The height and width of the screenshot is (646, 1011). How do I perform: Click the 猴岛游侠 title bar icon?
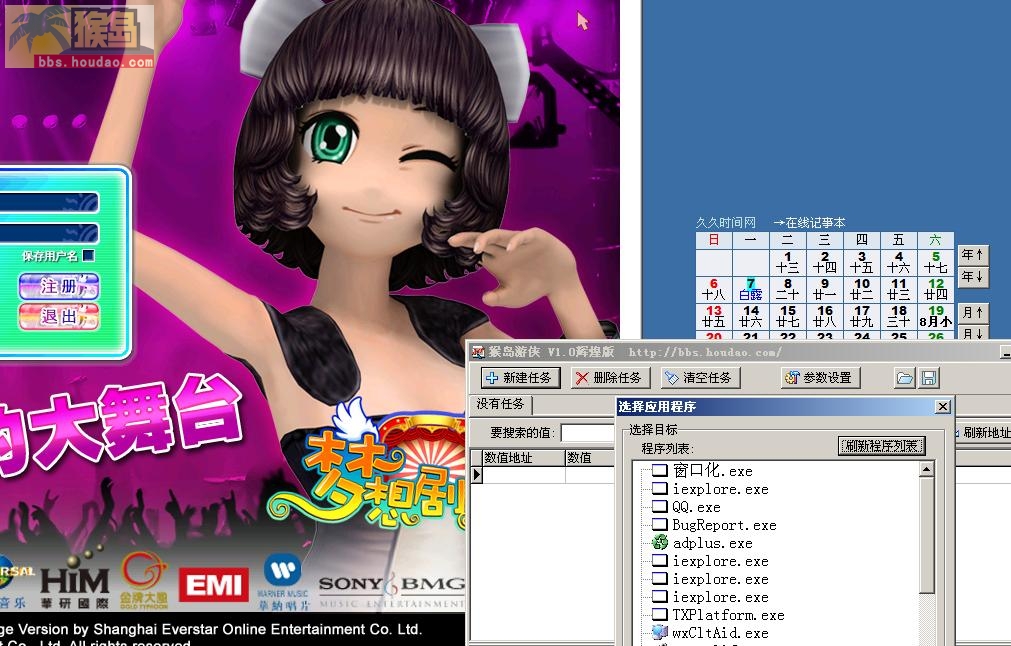coord(478,352)
